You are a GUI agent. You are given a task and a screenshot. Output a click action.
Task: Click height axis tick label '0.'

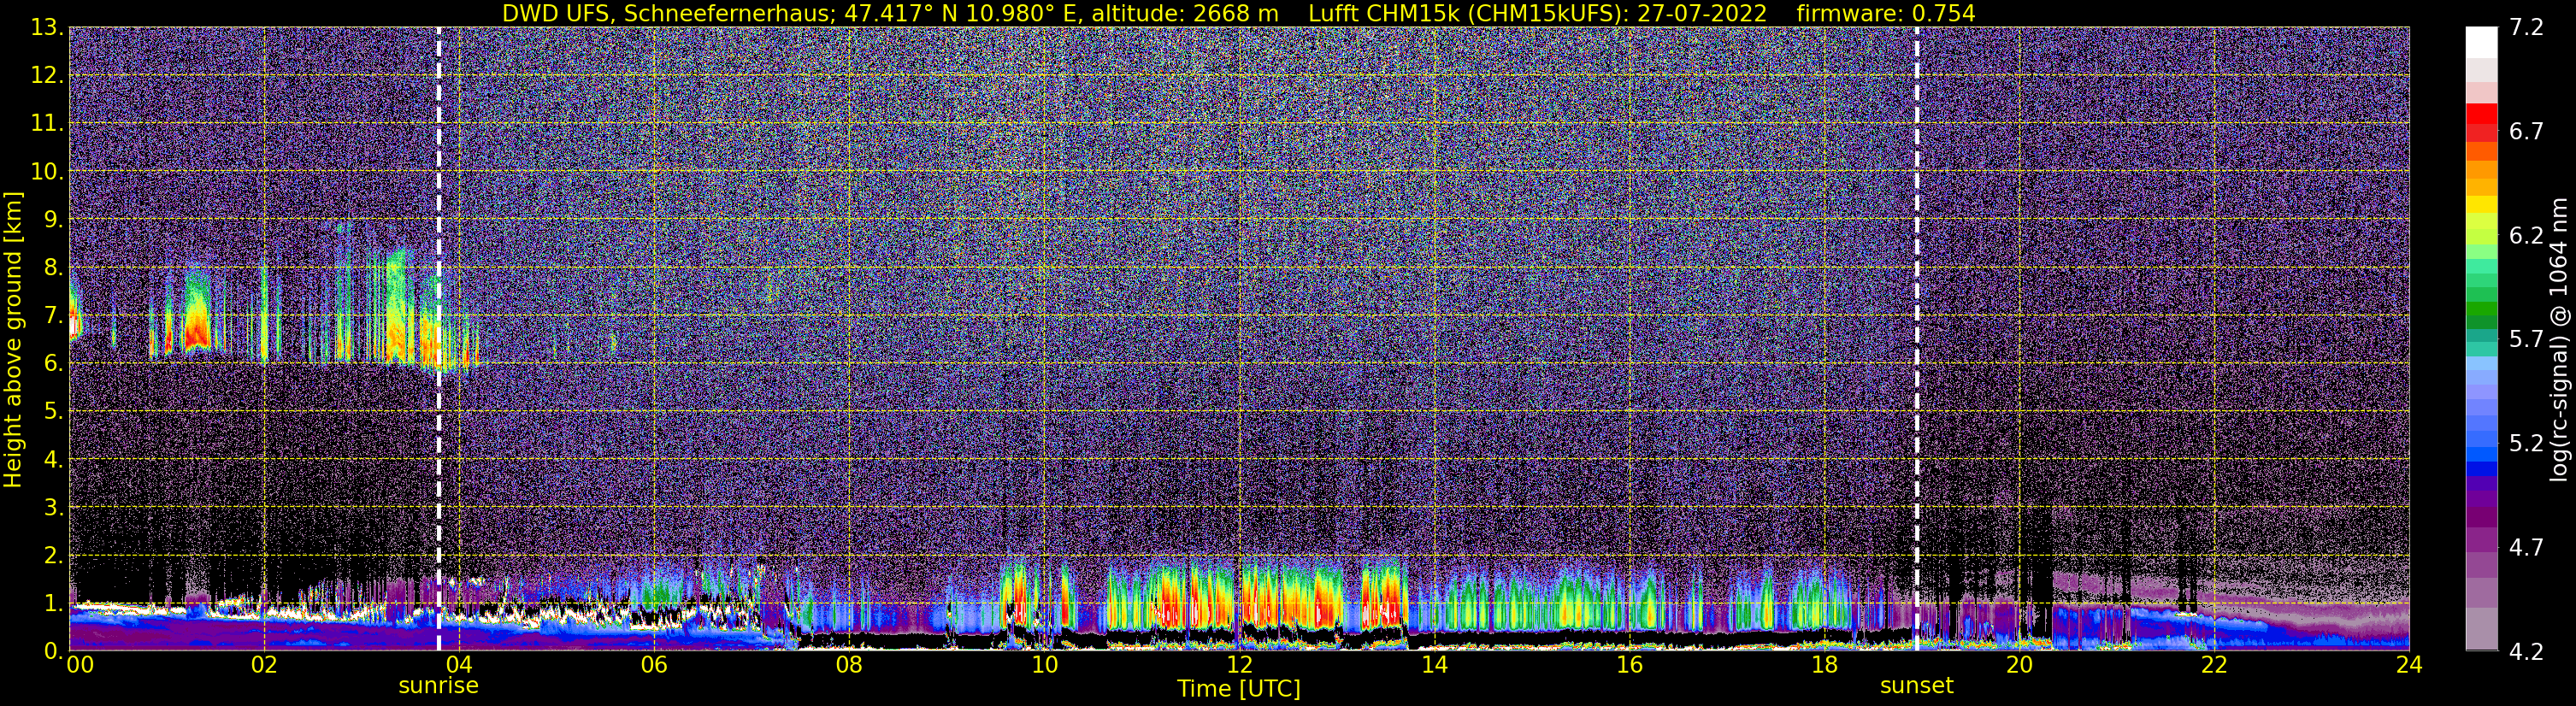pyautogui.click(x=53, y=651)
